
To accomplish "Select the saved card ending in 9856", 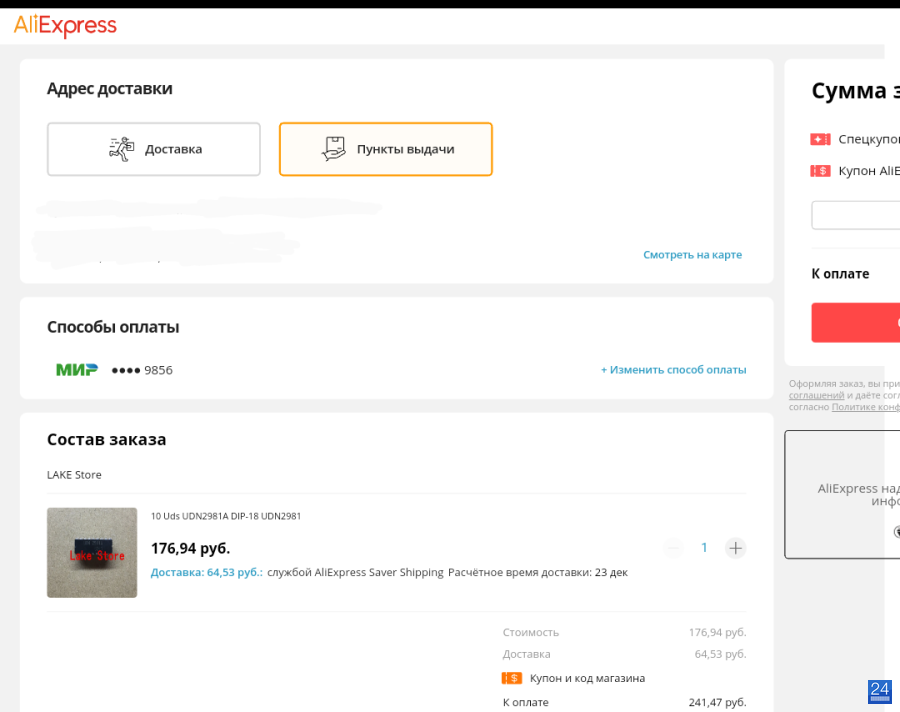I will click(x=142, y=370).
